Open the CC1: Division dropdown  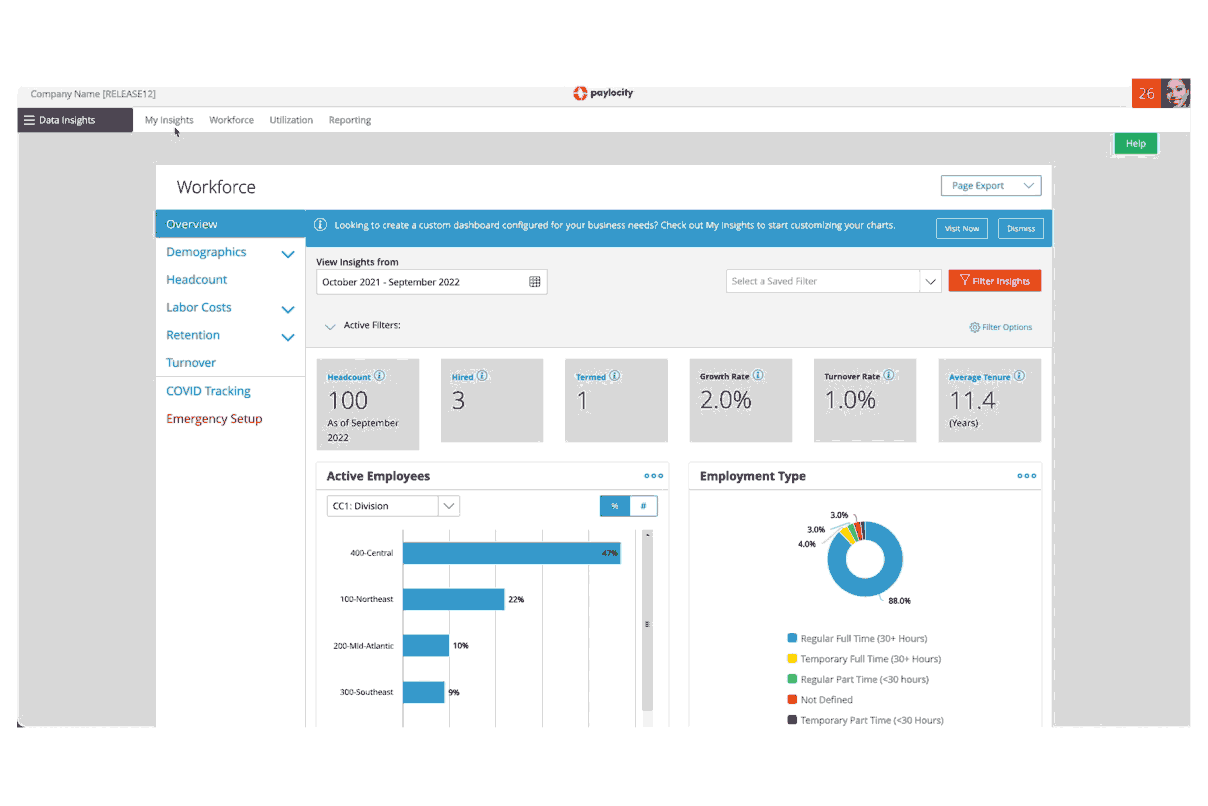click(393, 506)
